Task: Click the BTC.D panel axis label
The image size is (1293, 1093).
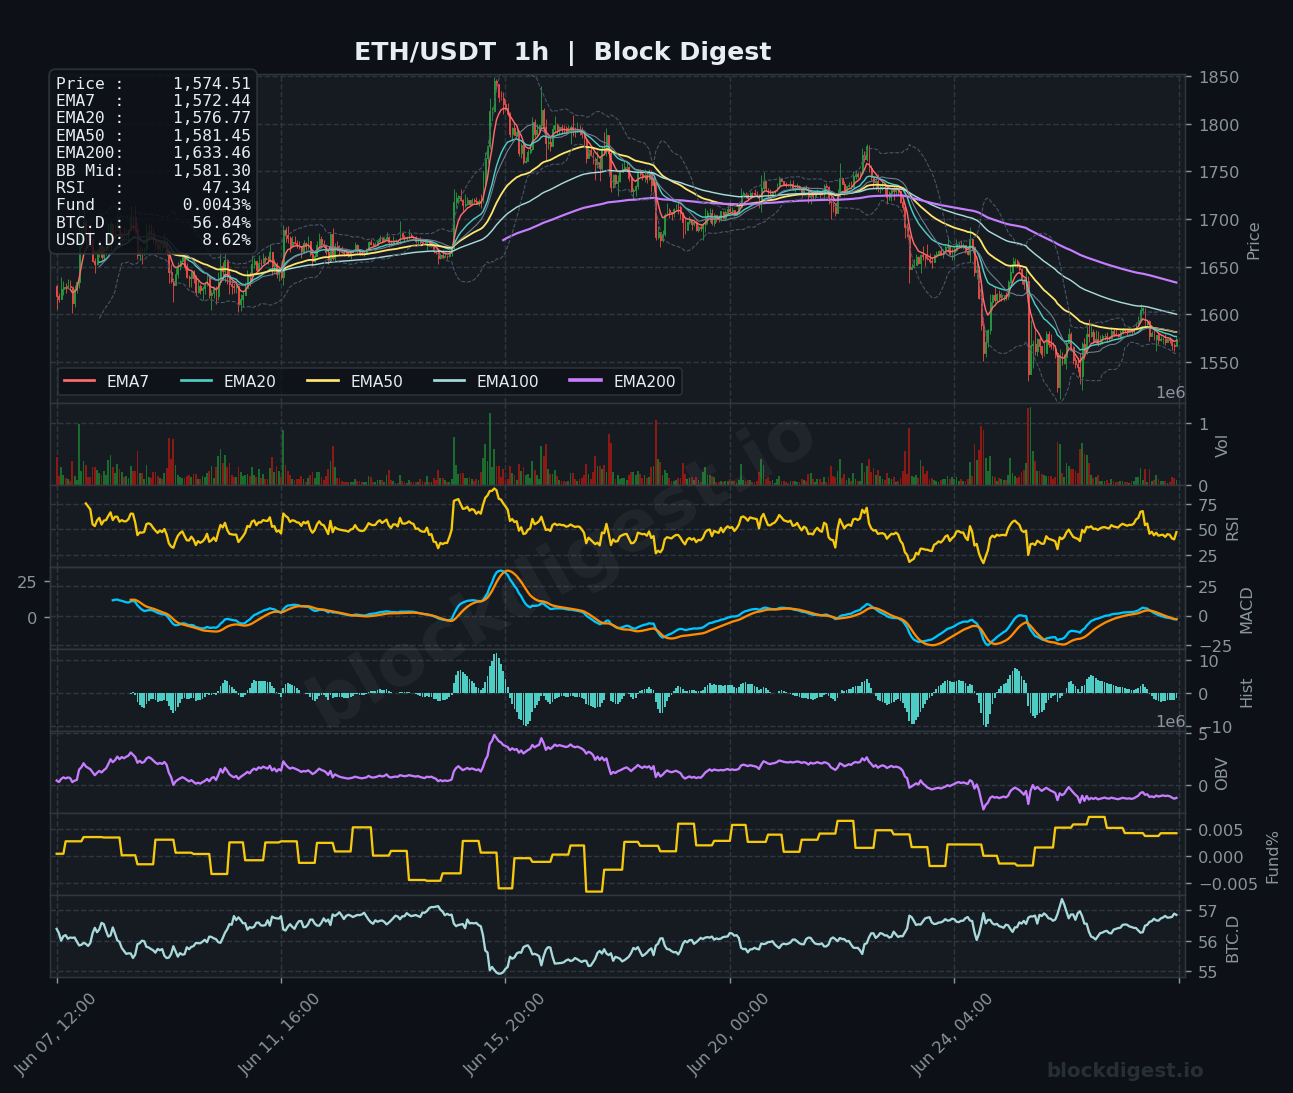Action: point(1232,940)
